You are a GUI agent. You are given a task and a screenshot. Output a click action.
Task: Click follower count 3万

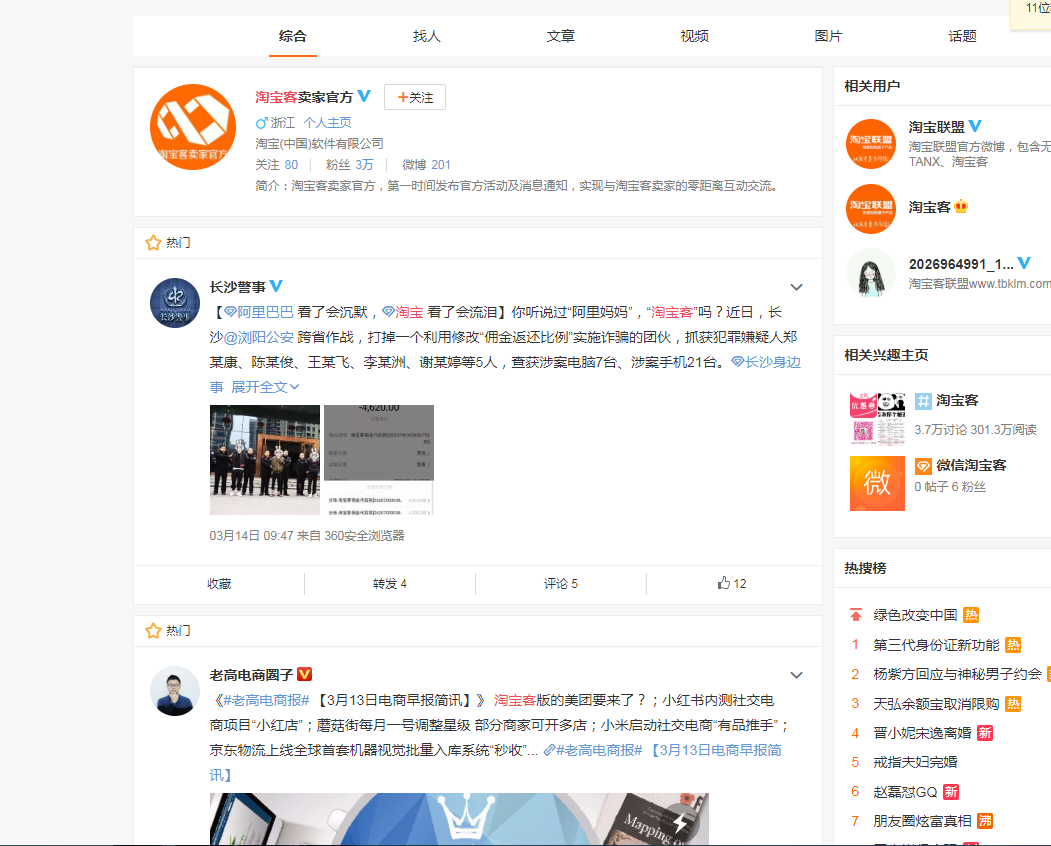[364, 165]
